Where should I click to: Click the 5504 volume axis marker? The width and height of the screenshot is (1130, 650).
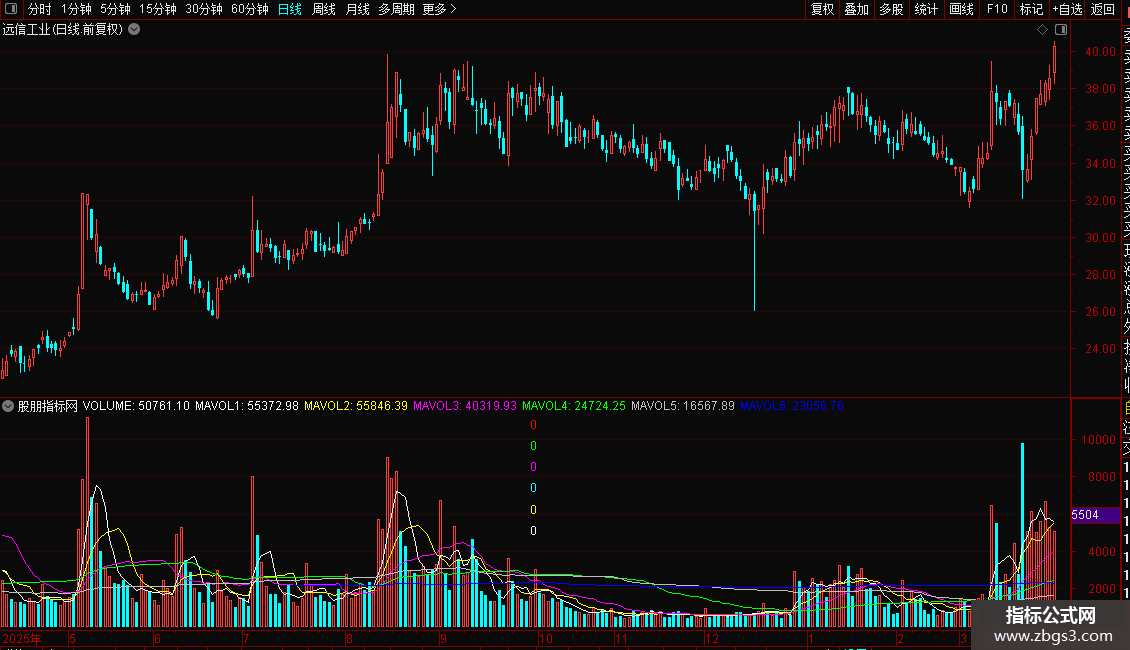(x=1095, y=515)
